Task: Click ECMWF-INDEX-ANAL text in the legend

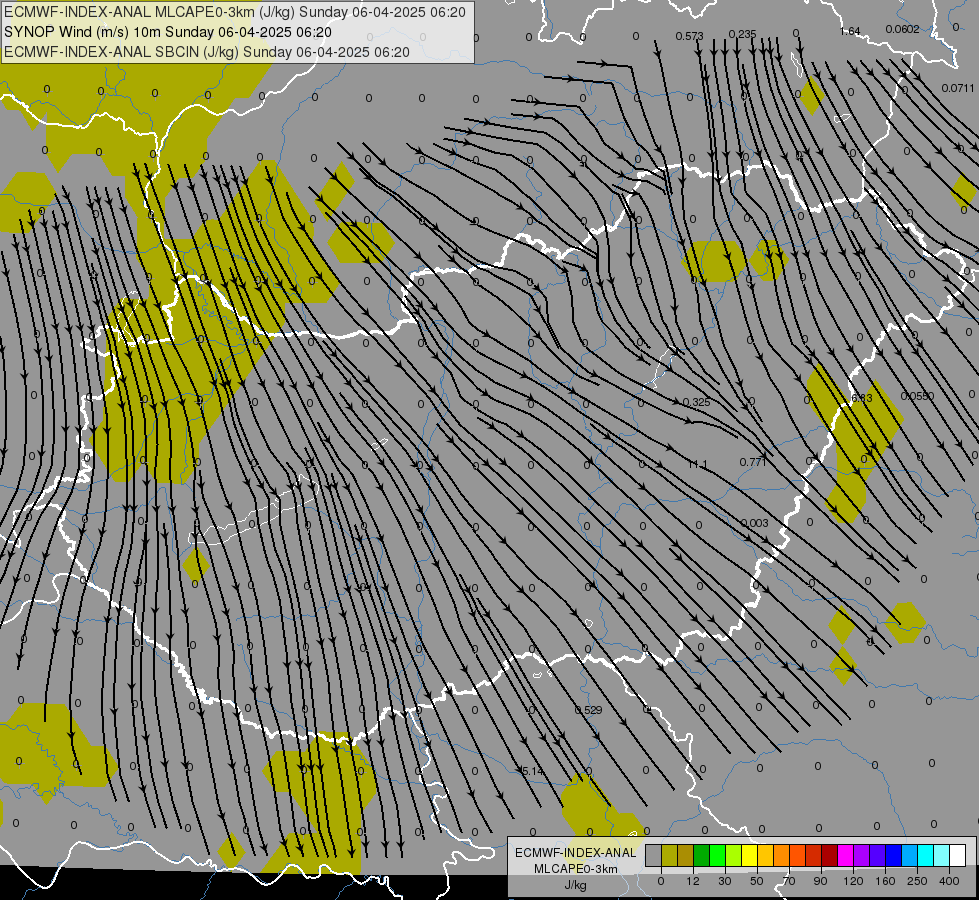Action: 576,853
